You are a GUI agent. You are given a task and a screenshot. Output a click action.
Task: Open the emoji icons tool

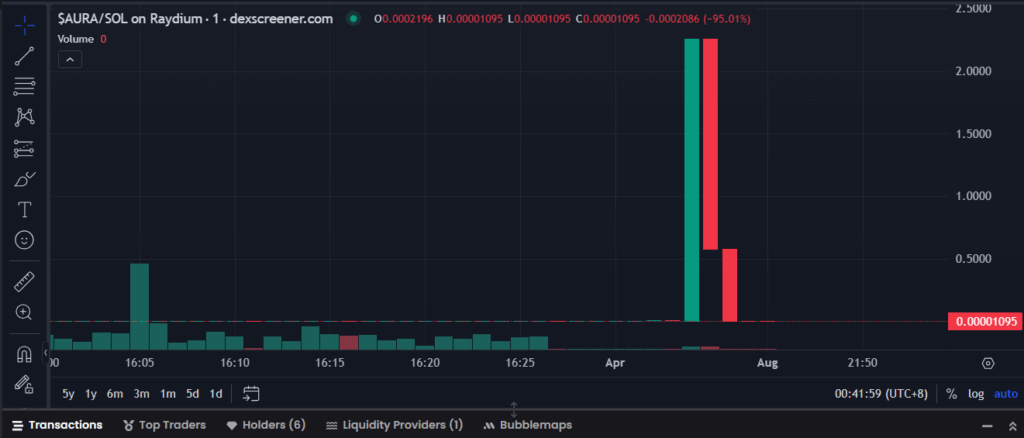pos(24,240)
